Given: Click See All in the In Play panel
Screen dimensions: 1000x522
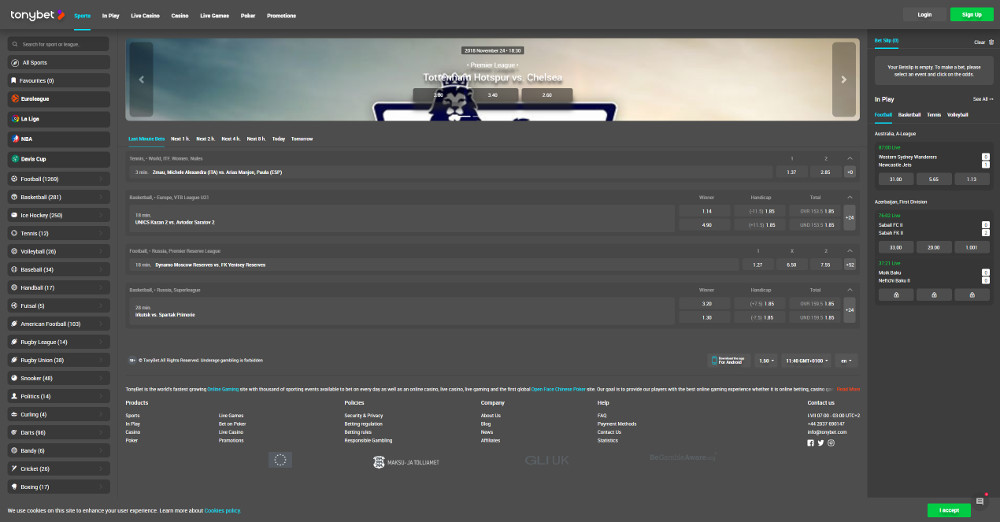Looking at the screenshot, I should [x=983, y=99].
